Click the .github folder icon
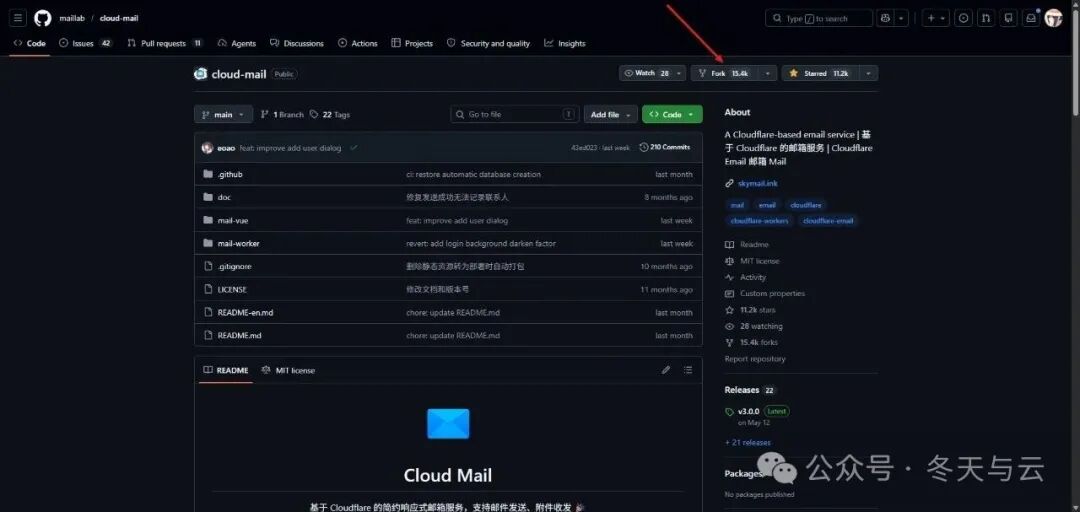1080x512 pixels. [x=208, y=174]
